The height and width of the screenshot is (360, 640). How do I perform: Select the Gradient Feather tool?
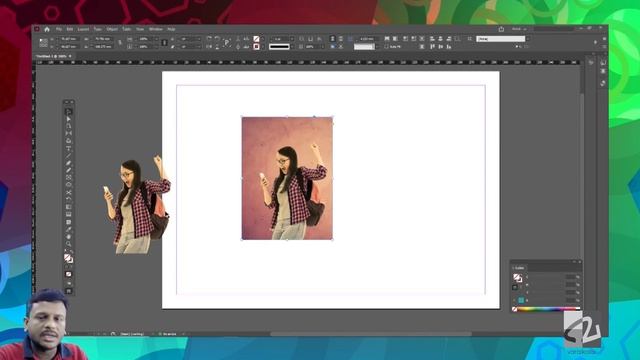[x=69, y=214]
